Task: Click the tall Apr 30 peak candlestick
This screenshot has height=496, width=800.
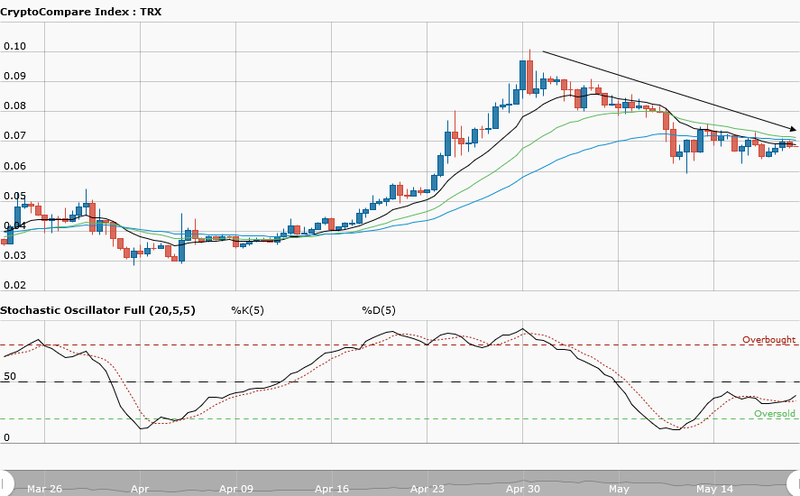Action: (523, 75)
